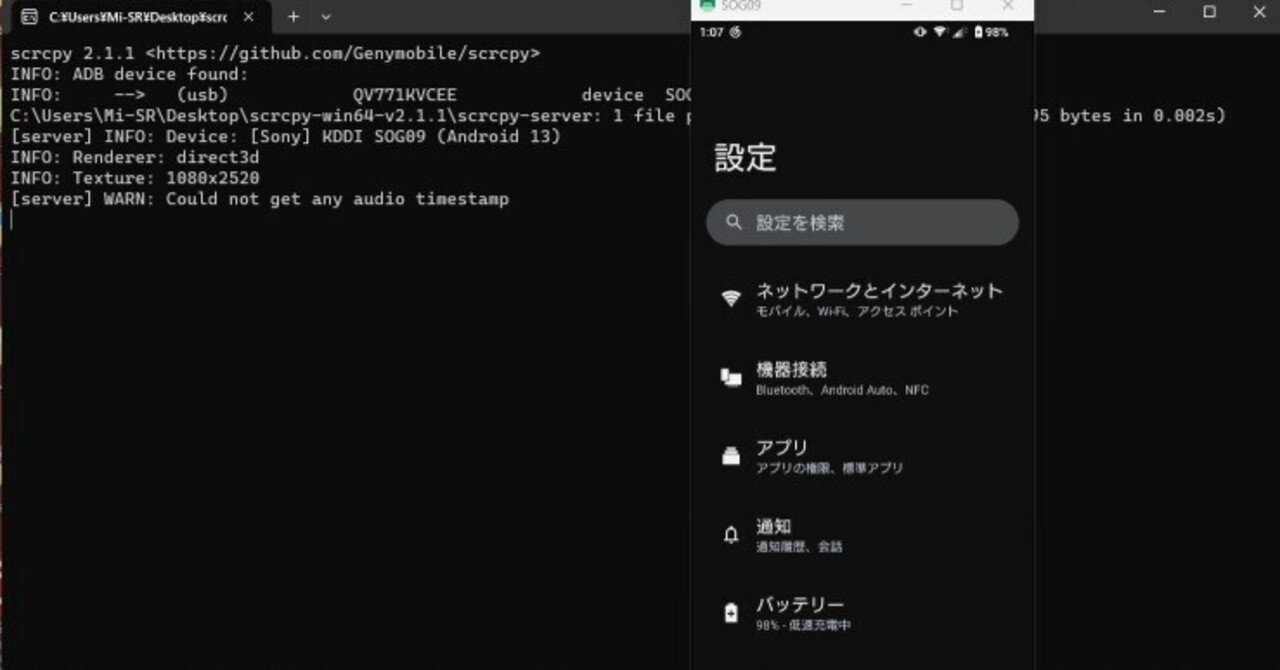Maximize the SOG09 scrcpy window
Image resolution: width=1280 pixels, height=670 pixels.
[957, 5]
